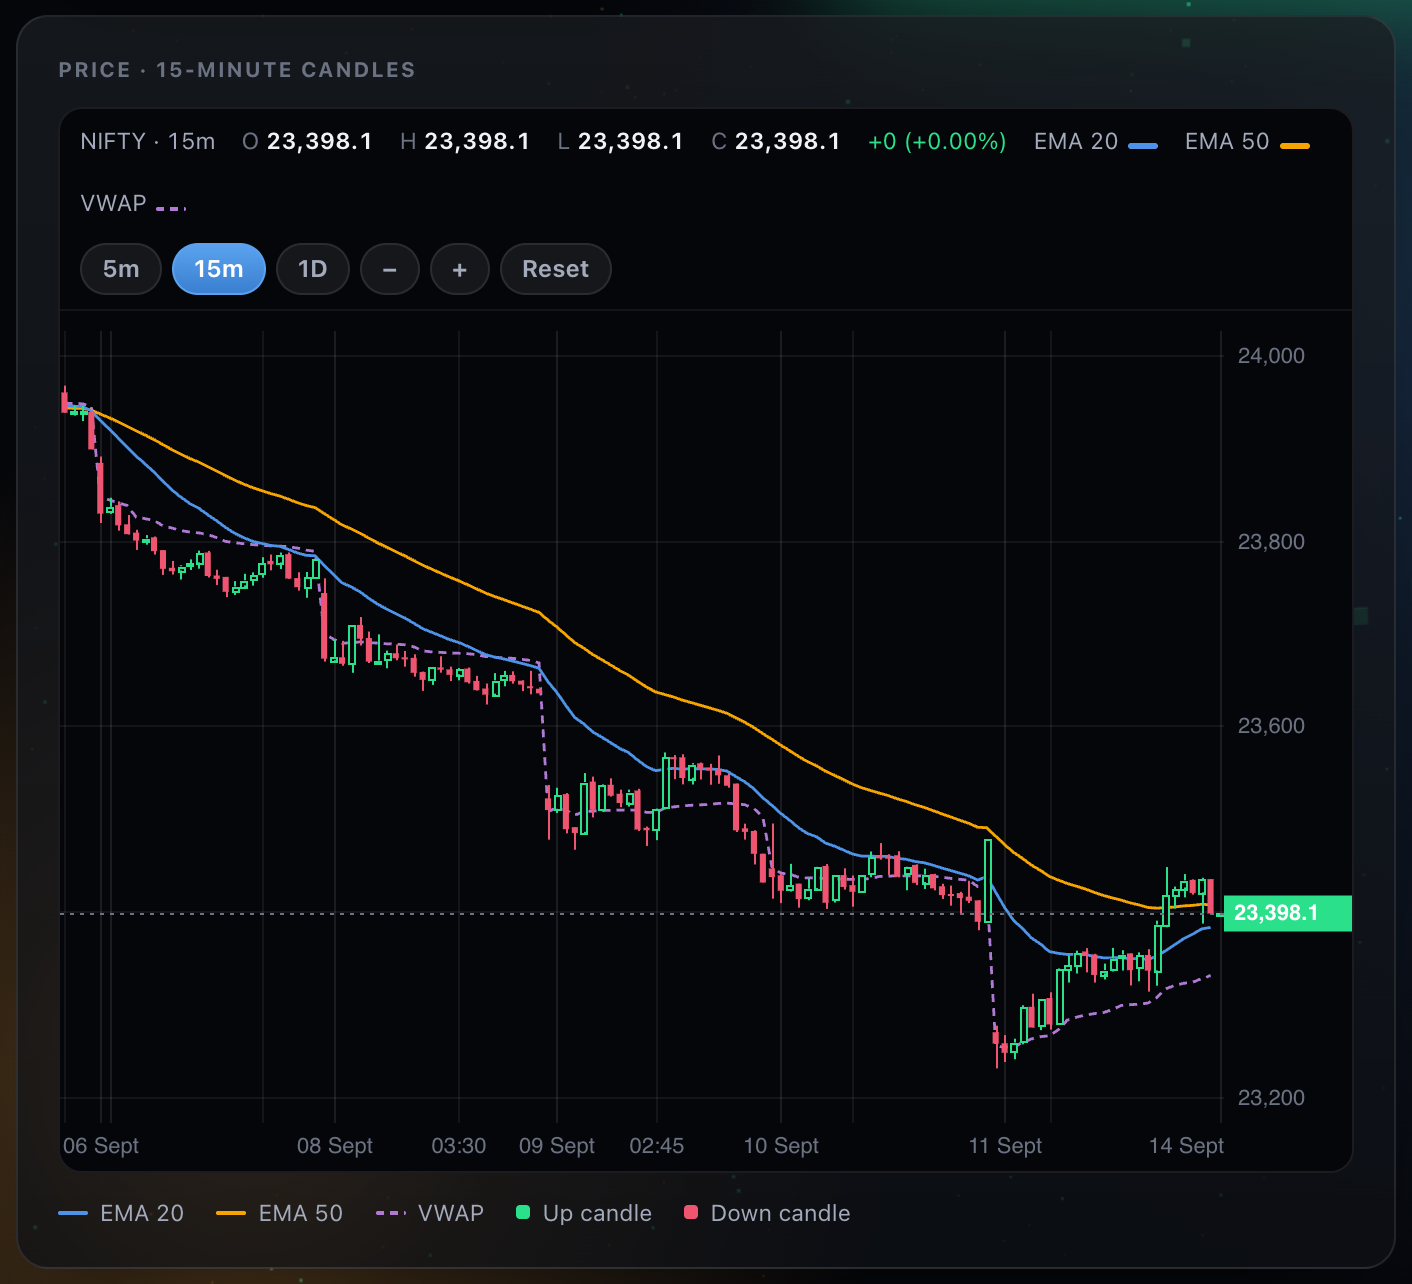This screenshot has width=1412, height=1284.
Task: Click the 23,800 price axis label
Action: click(1271, 542)
